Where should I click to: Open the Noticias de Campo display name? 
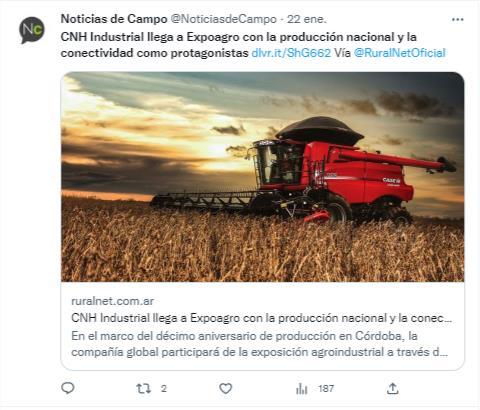tap(114, 19)
